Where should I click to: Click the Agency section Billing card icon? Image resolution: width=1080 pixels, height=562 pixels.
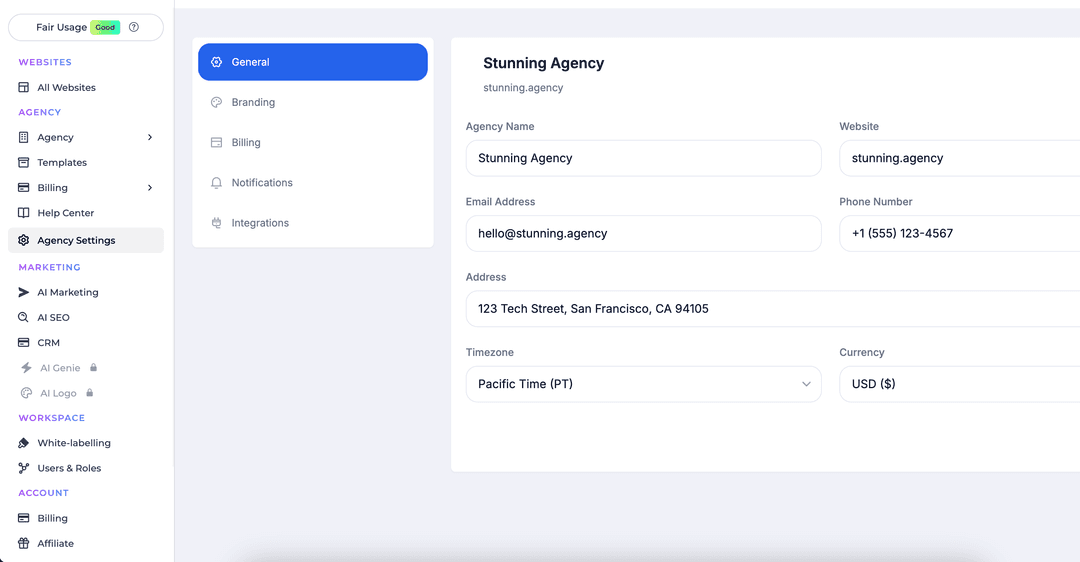pos(23,187)
